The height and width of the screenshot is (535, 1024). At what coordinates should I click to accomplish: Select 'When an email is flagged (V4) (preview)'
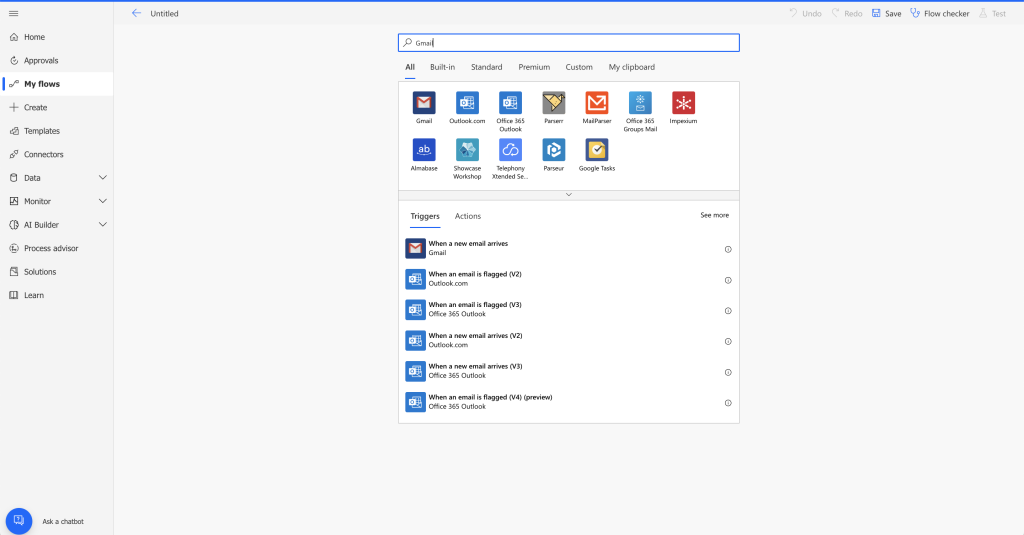point(569,402)
